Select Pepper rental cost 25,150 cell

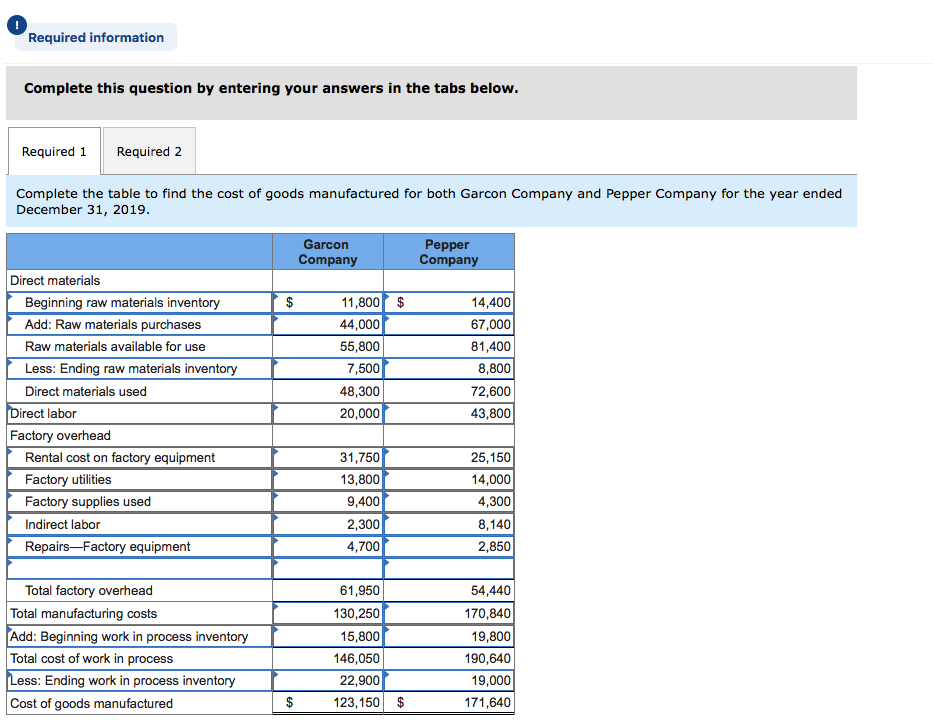[449, 457]
